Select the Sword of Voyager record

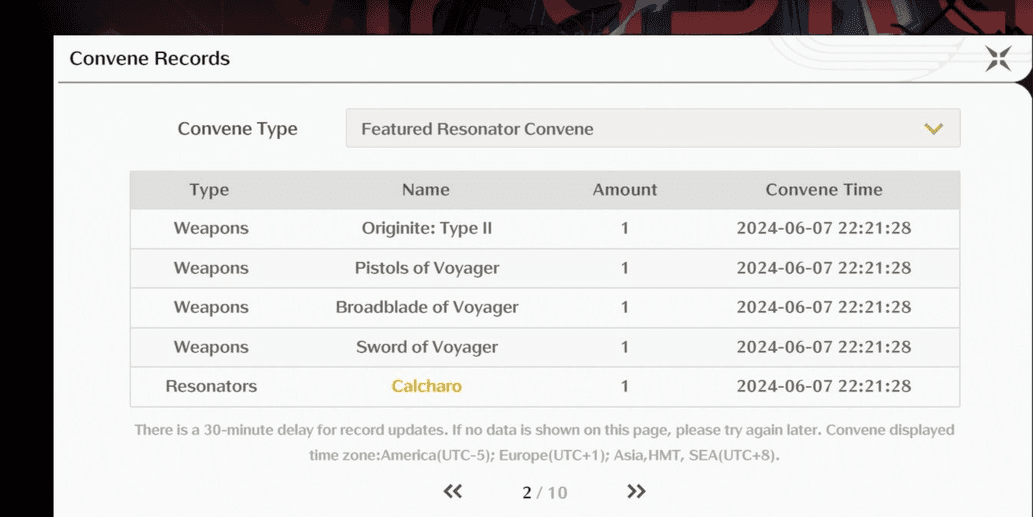[x=545, y=347]
